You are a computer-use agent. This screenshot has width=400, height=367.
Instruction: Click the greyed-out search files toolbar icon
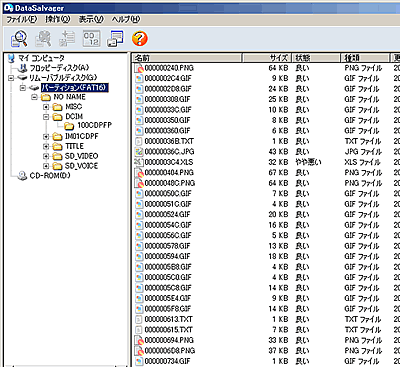(x=43, y=38)
